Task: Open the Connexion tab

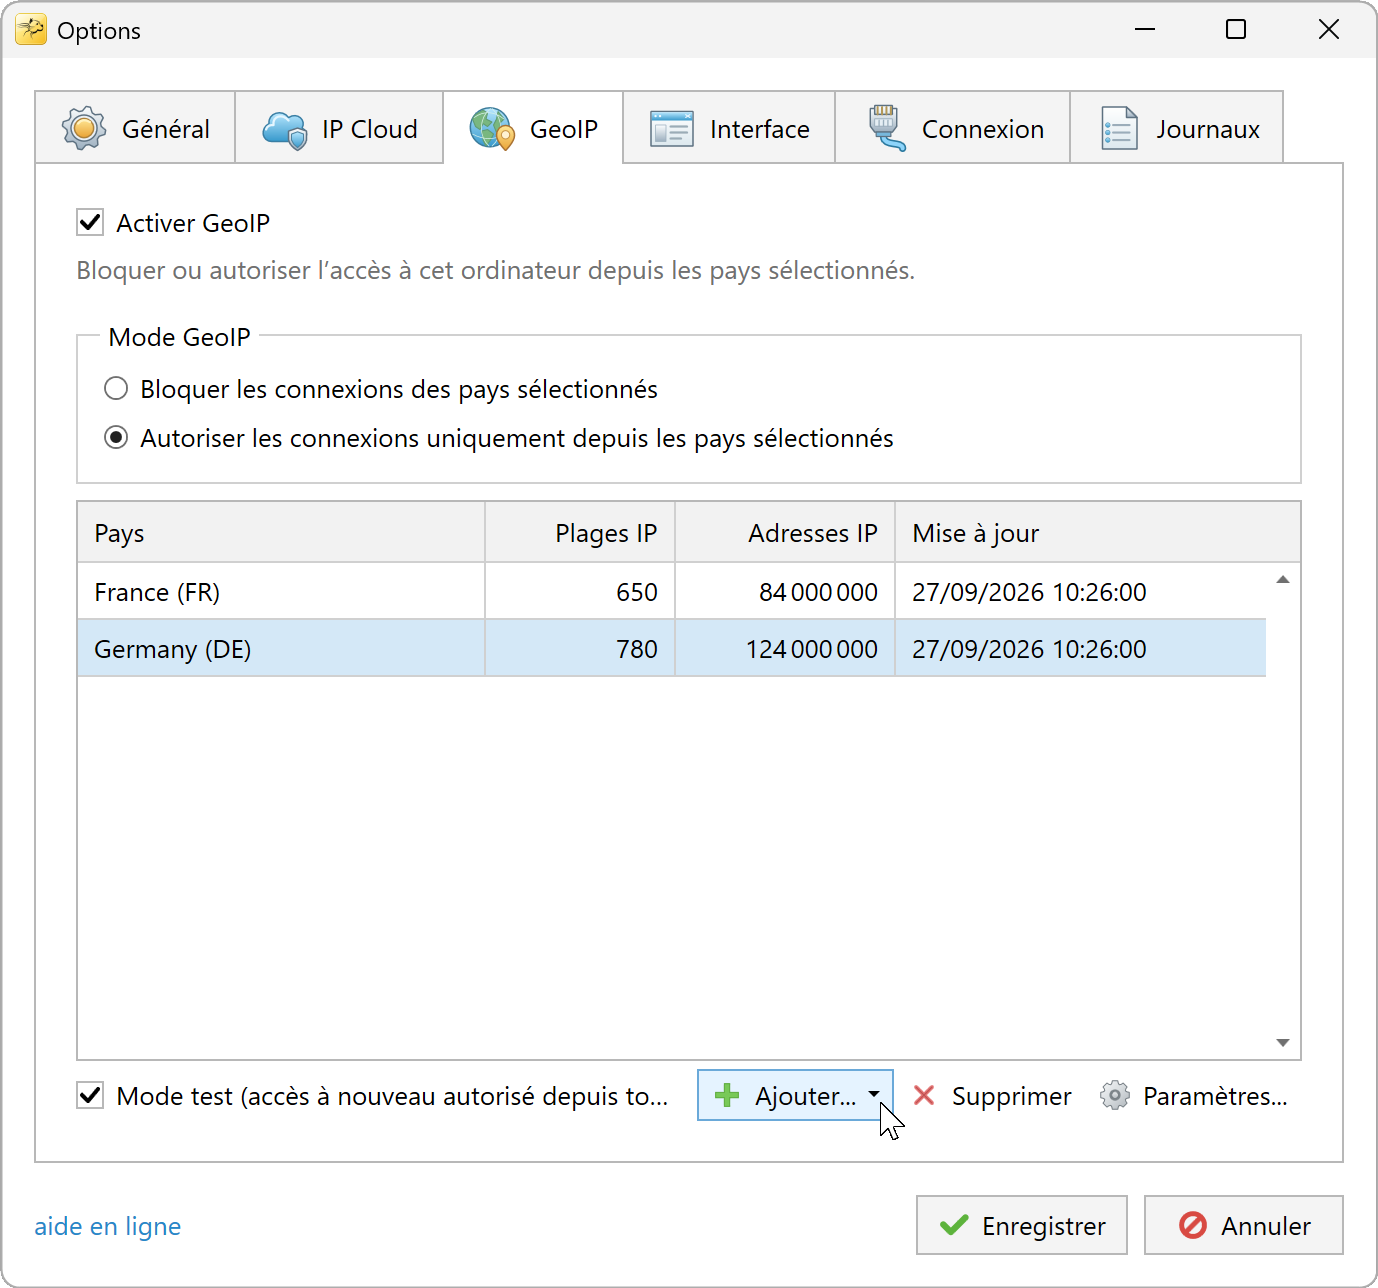Action: point(952,127)
